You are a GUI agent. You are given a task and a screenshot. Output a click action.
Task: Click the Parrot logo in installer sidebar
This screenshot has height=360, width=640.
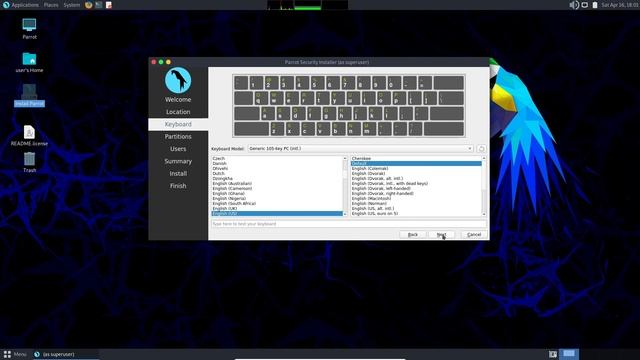pos(178,80)
